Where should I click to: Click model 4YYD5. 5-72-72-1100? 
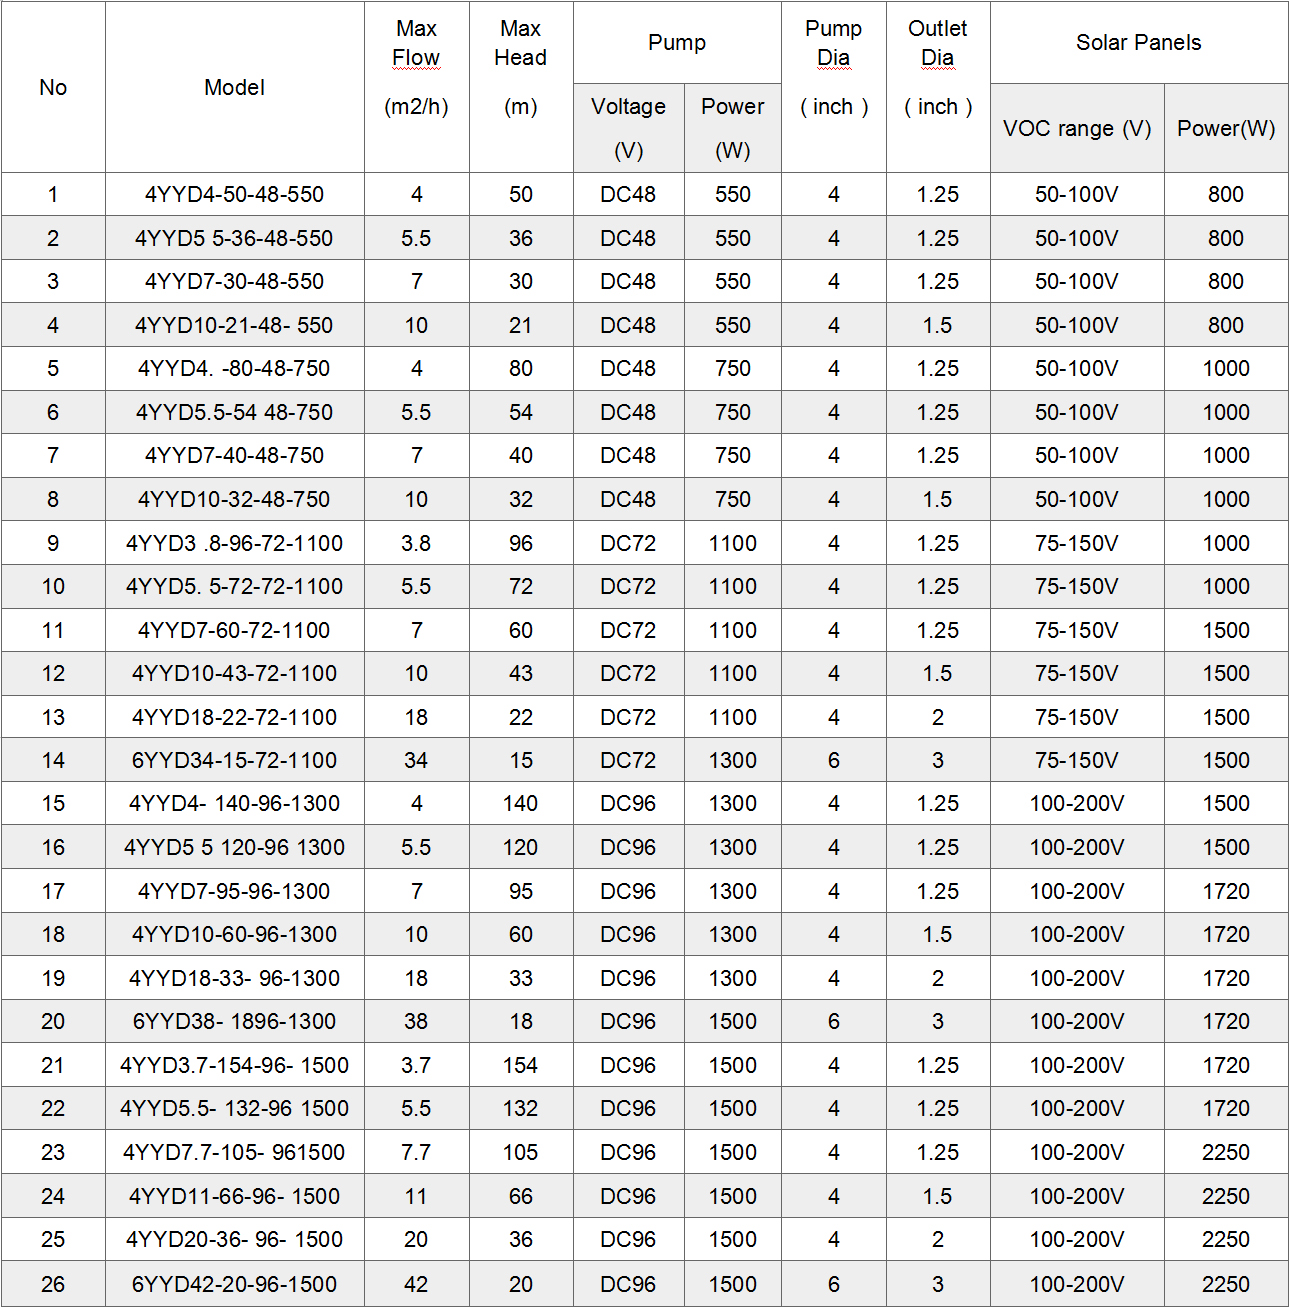(234, 586)
